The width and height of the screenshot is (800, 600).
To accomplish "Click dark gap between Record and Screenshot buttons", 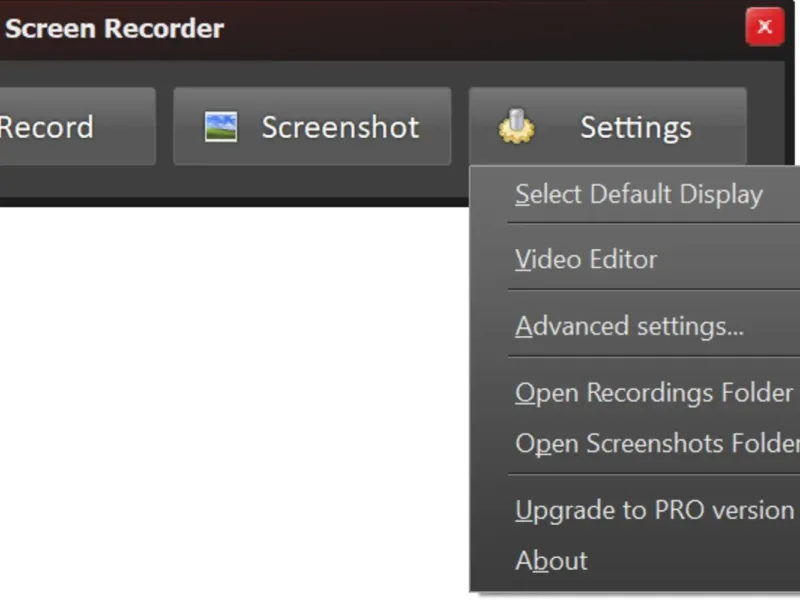I will [164, 127].
